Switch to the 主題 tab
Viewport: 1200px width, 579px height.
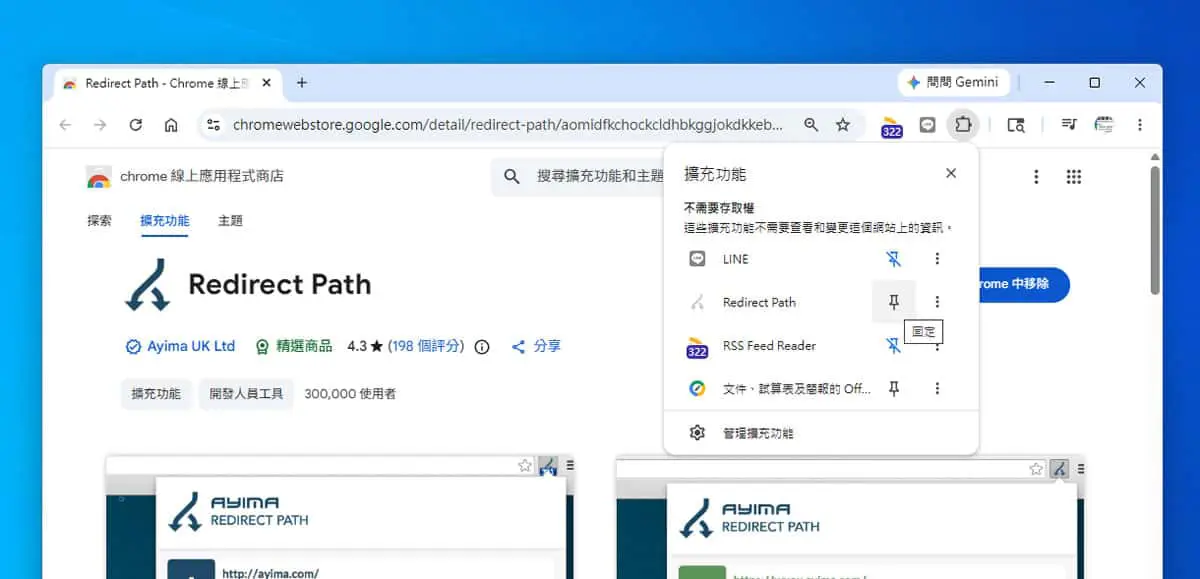[x=230, y=221]
